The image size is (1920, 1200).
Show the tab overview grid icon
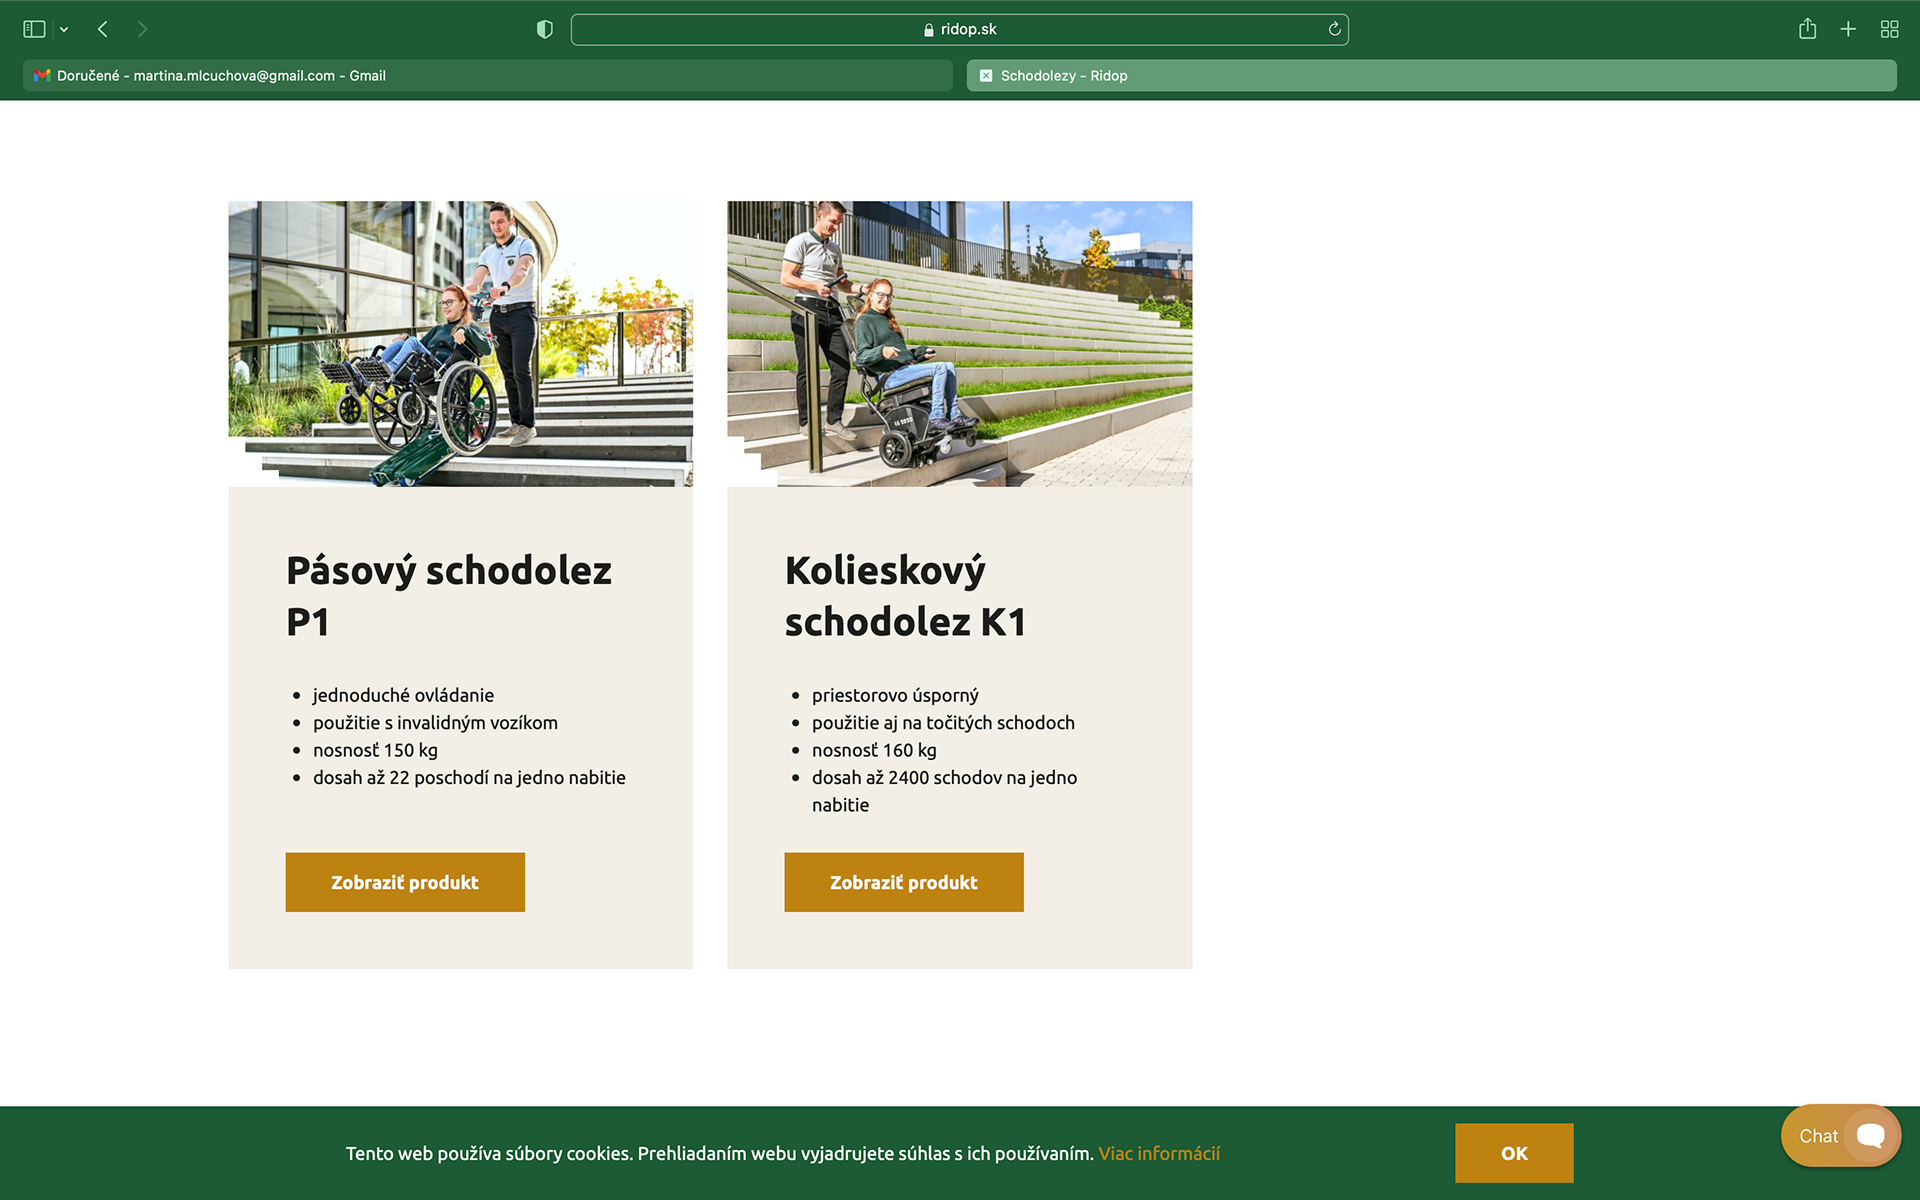1889,29
